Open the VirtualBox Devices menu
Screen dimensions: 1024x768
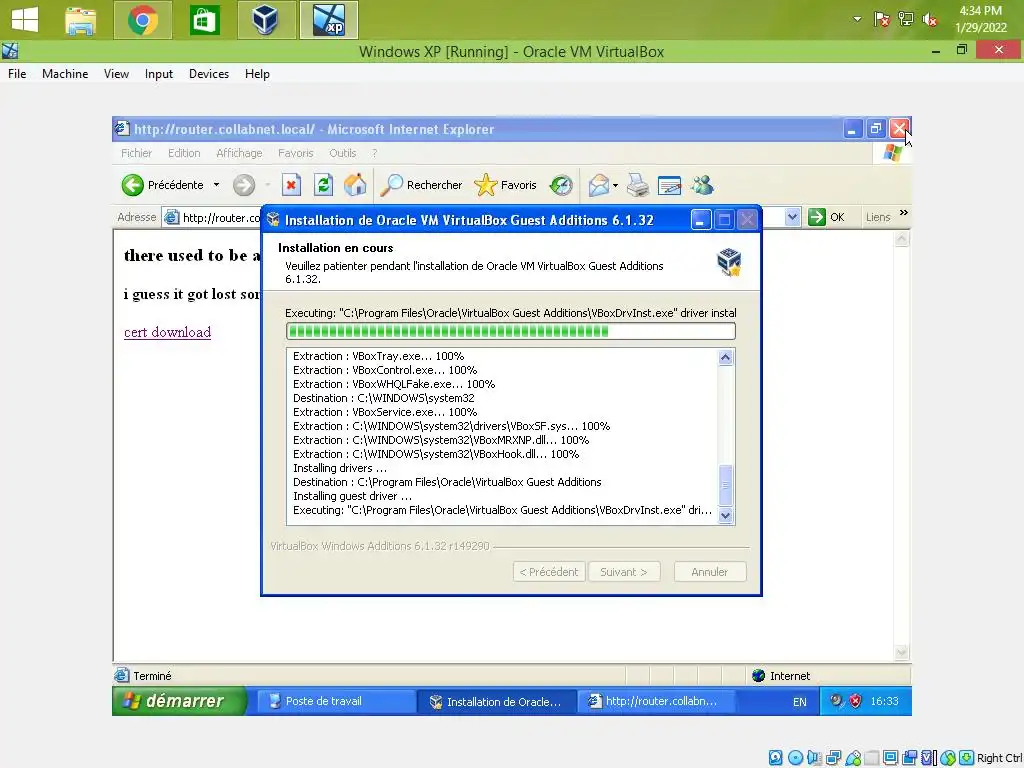pyautogui.click(x=209, y=74)
